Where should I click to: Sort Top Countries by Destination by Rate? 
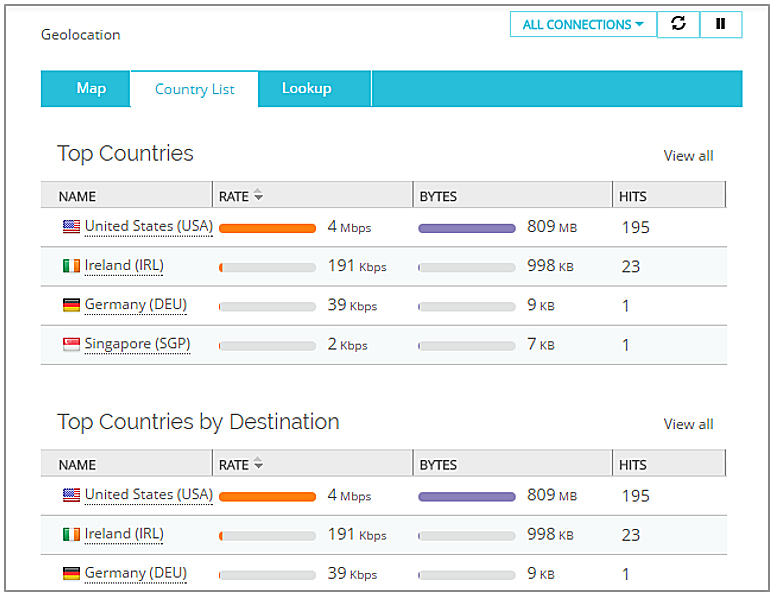241,464
